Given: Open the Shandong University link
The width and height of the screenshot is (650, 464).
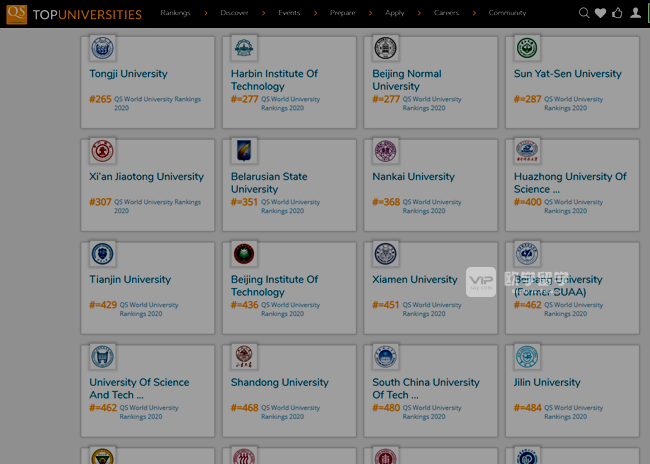Looking at the screenshot, I should click(x=280, y=383).
